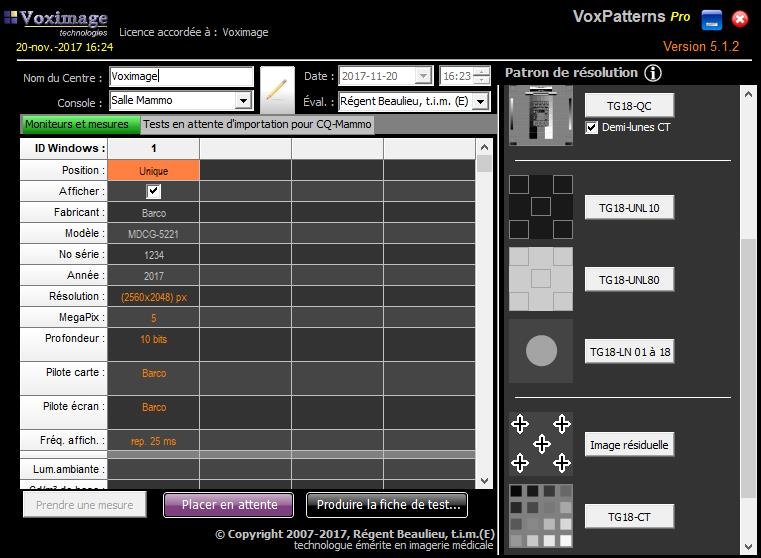Click the No série cell '1234'
761x558 pixels.
coord(153,255)
